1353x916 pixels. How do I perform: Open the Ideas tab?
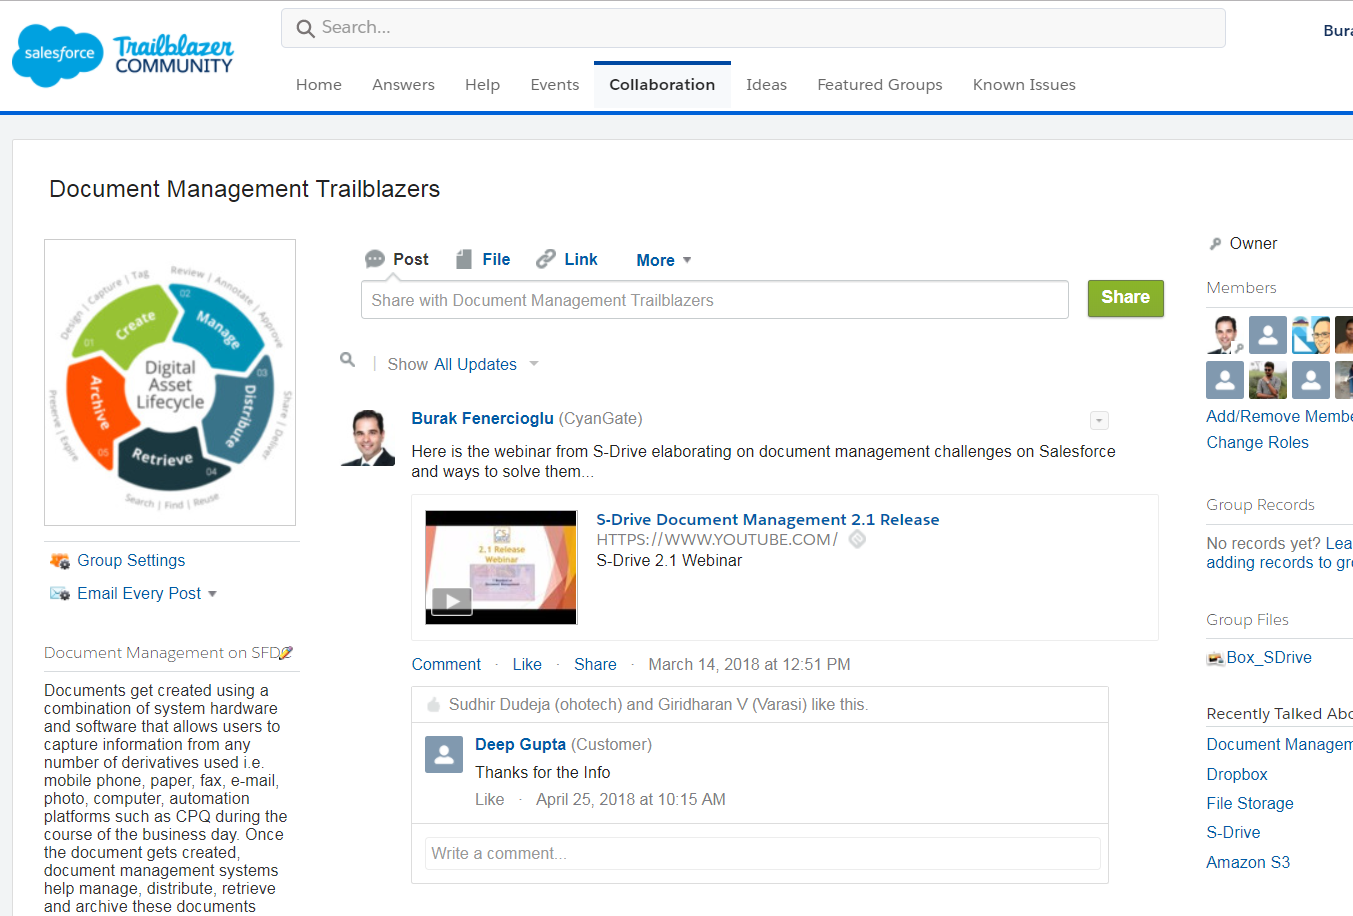[766, 85]
